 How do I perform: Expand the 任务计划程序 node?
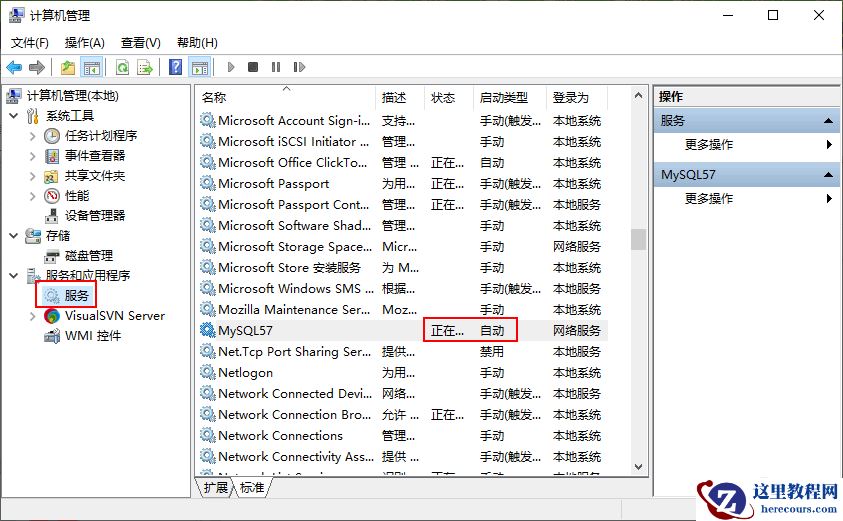pyautogui.click(x=33, y=136)
